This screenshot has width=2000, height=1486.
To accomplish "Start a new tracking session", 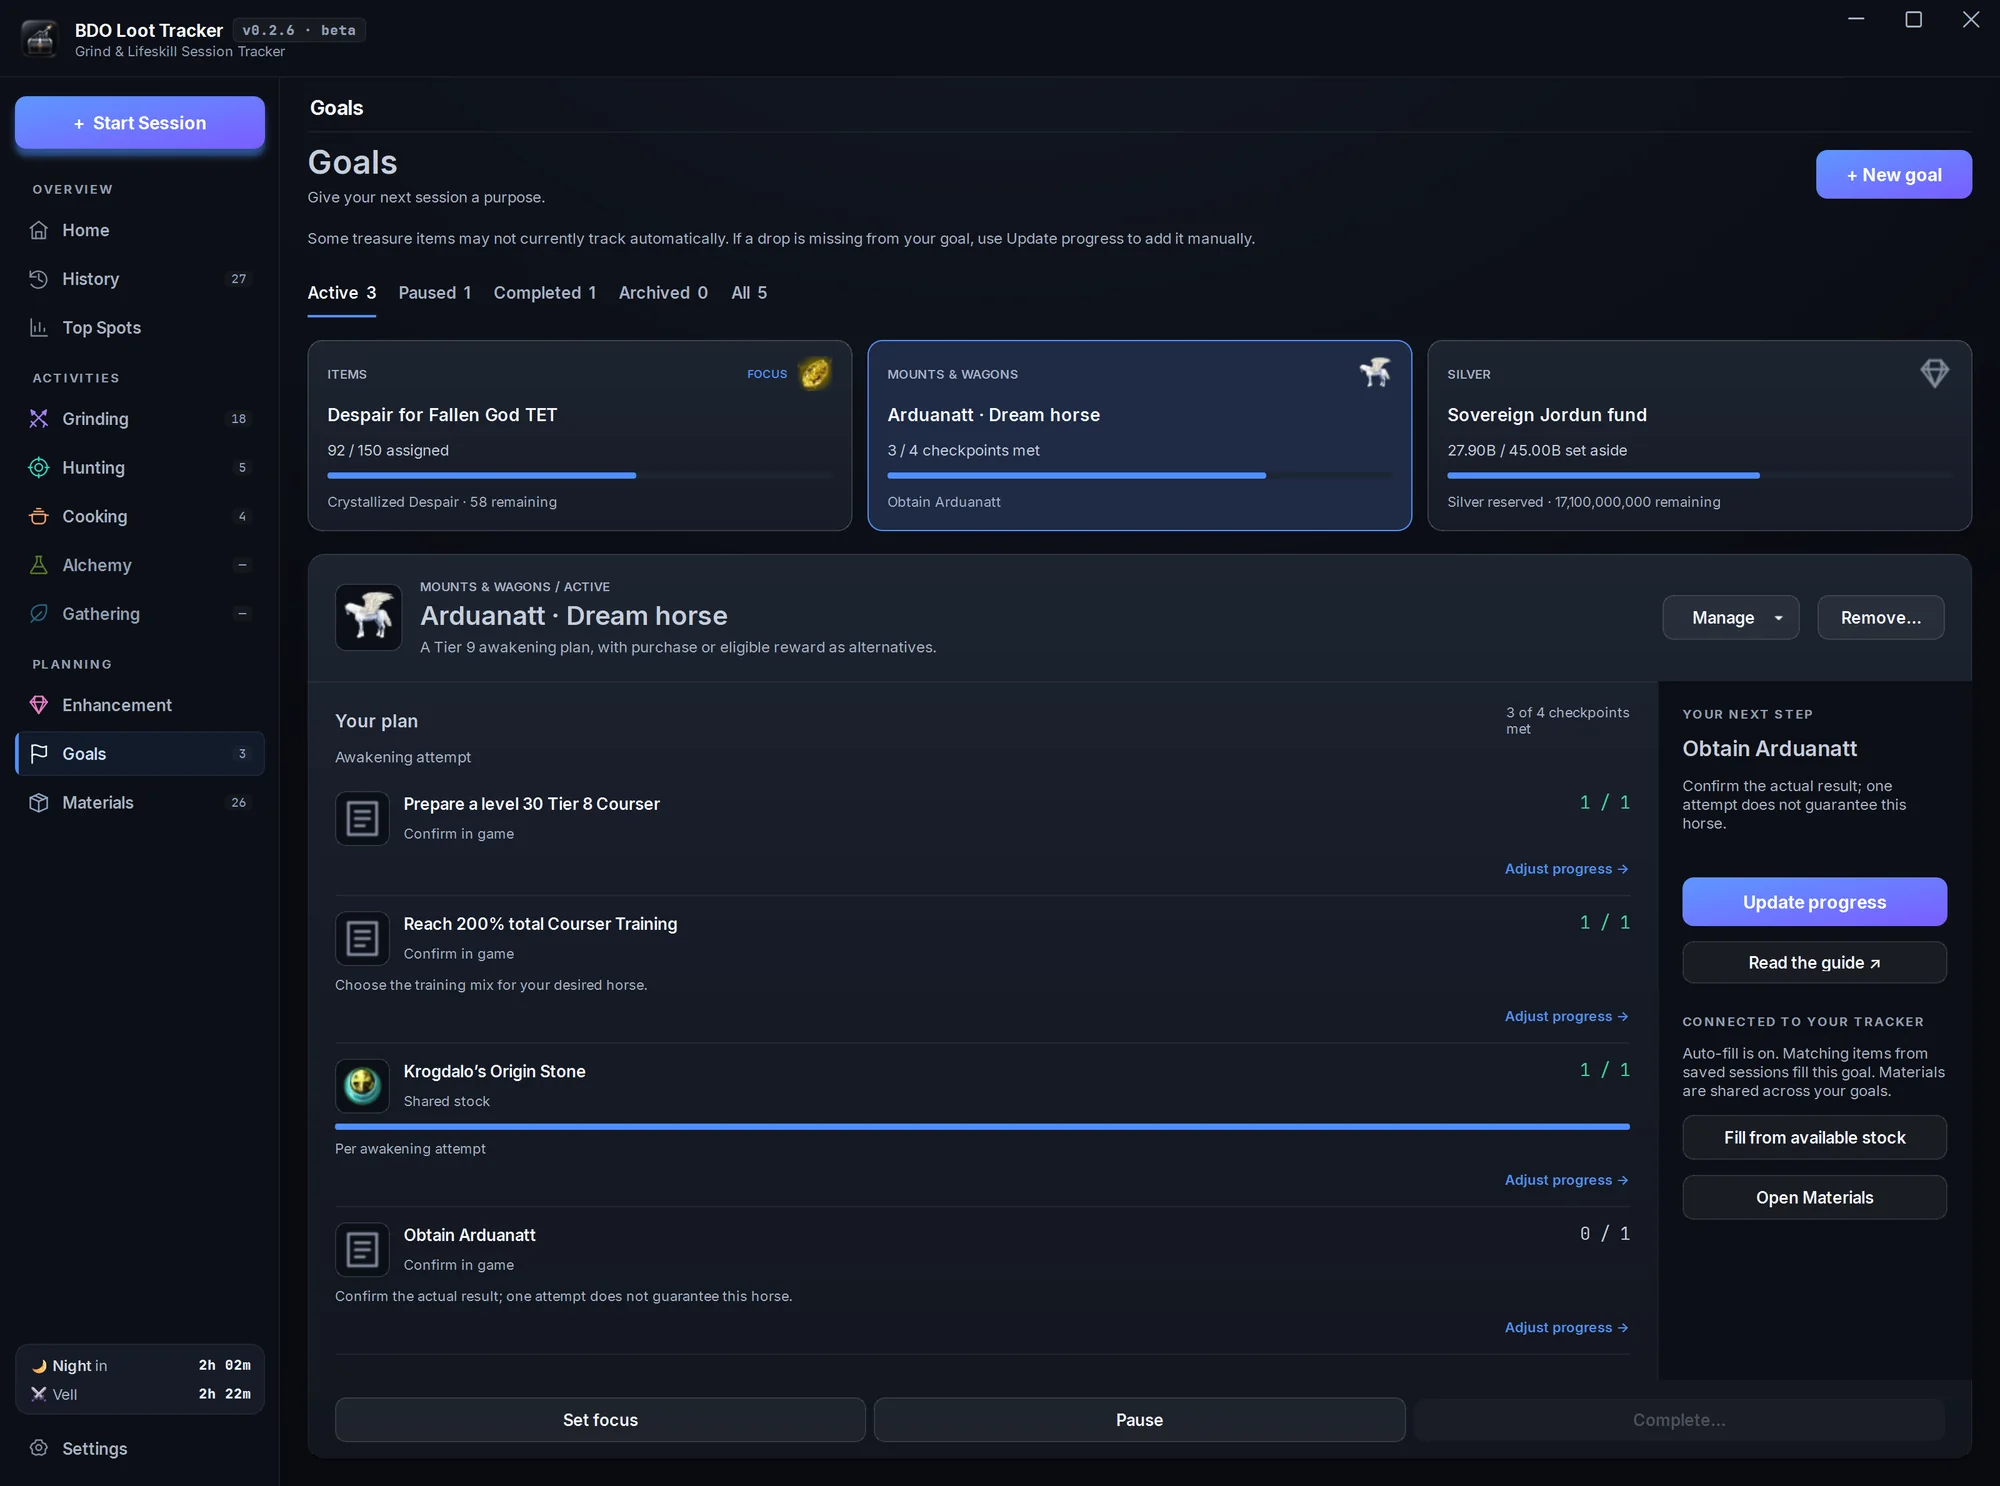I will (140, 123).
